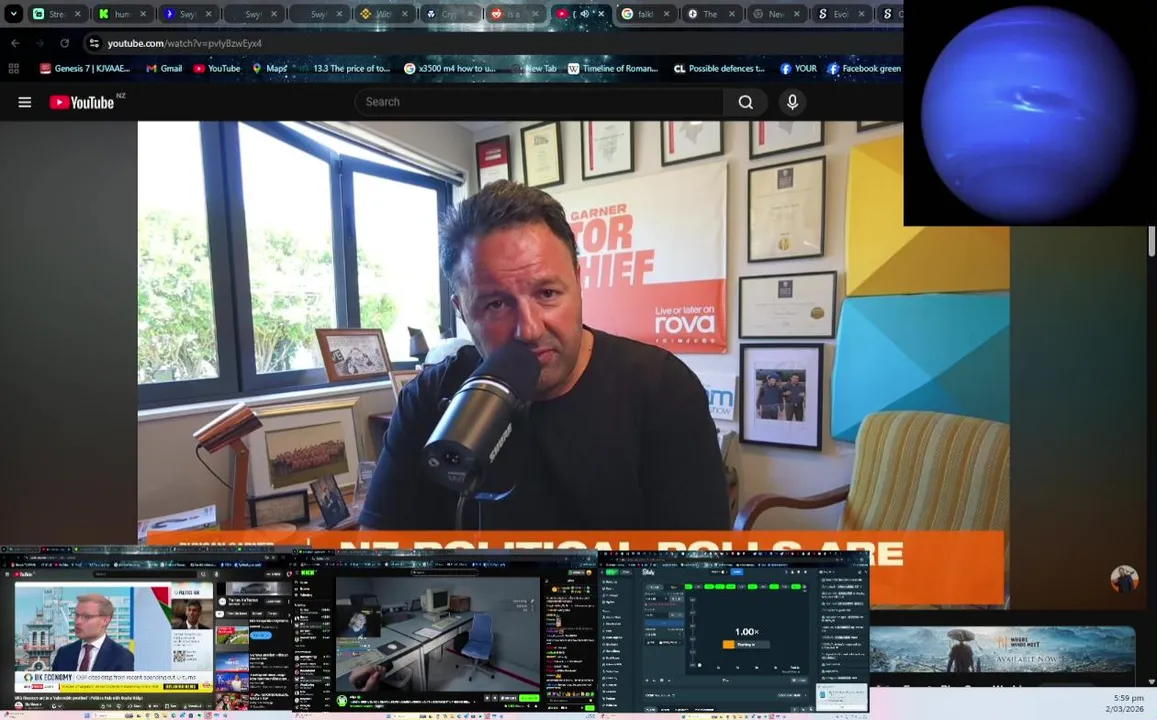Click the round channel avatar beside the video
This screenshot has height=720, width=1157.
(x=1124, y=580)
